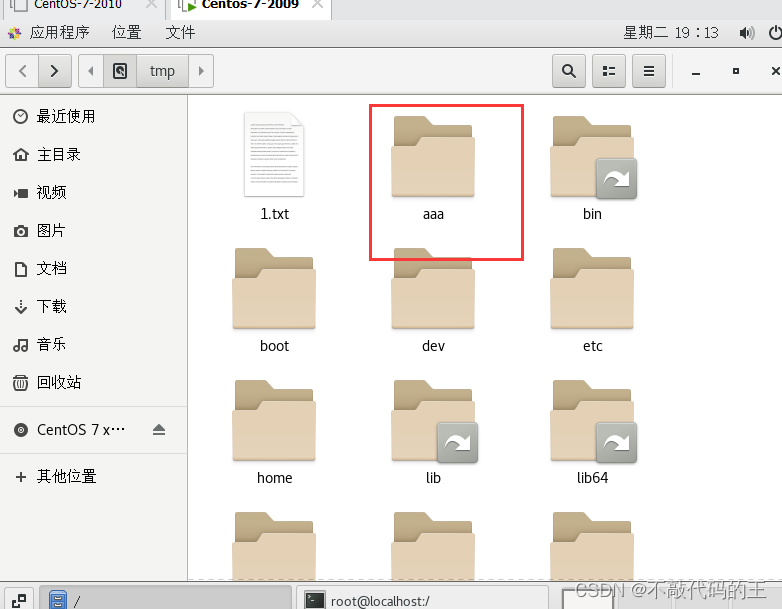Open the volume speaker icon in top bar
This screenshot has height=609, width=782.
point(747,33)
